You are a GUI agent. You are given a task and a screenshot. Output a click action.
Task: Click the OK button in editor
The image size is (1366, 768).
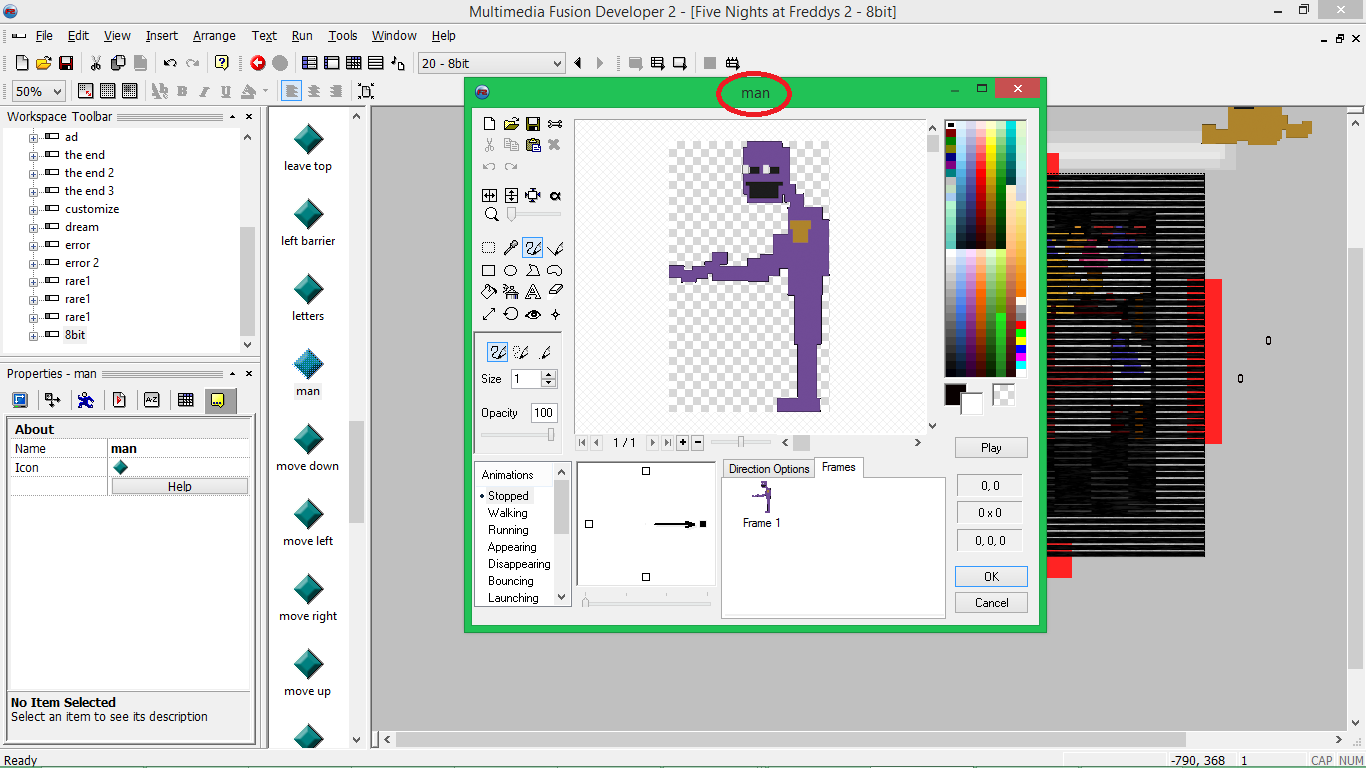click(991, 576)
